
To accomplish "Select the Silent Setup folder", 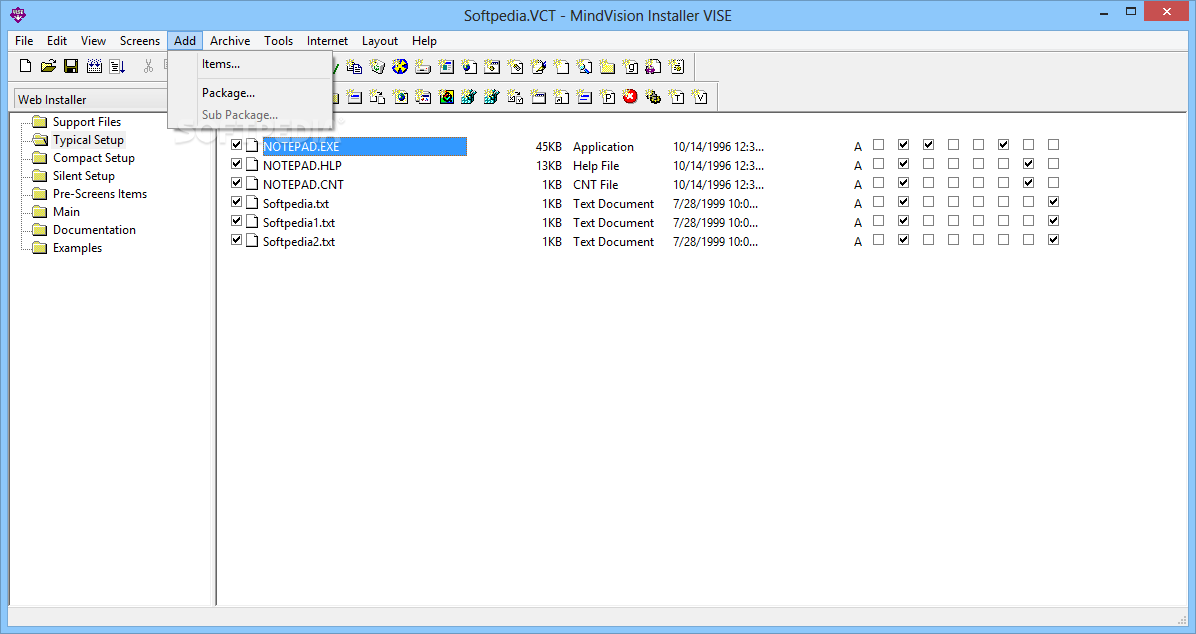I will tap(83, 175).
